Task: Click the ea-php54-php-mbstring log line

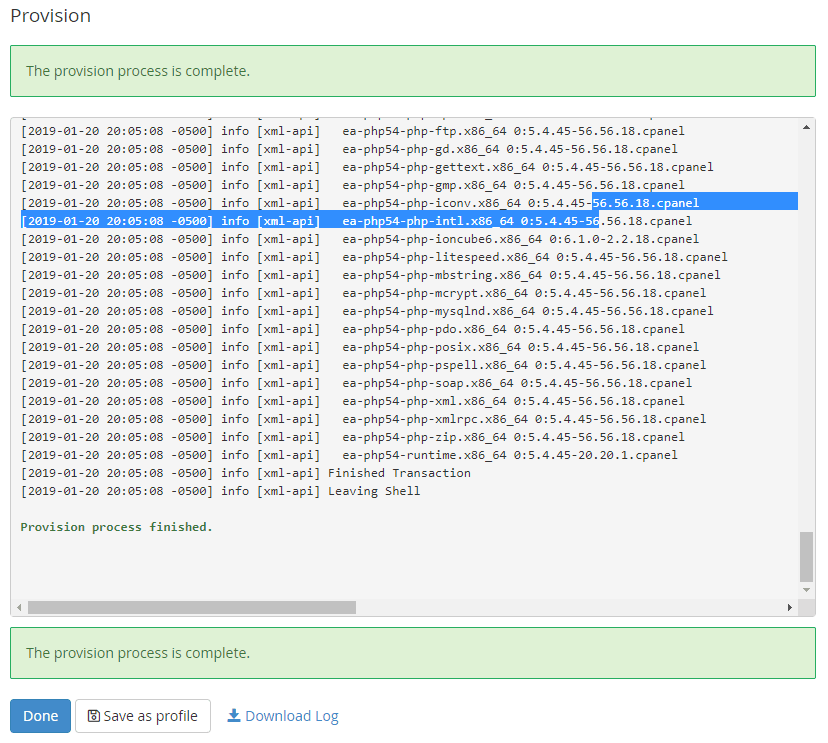Action: 371,275
